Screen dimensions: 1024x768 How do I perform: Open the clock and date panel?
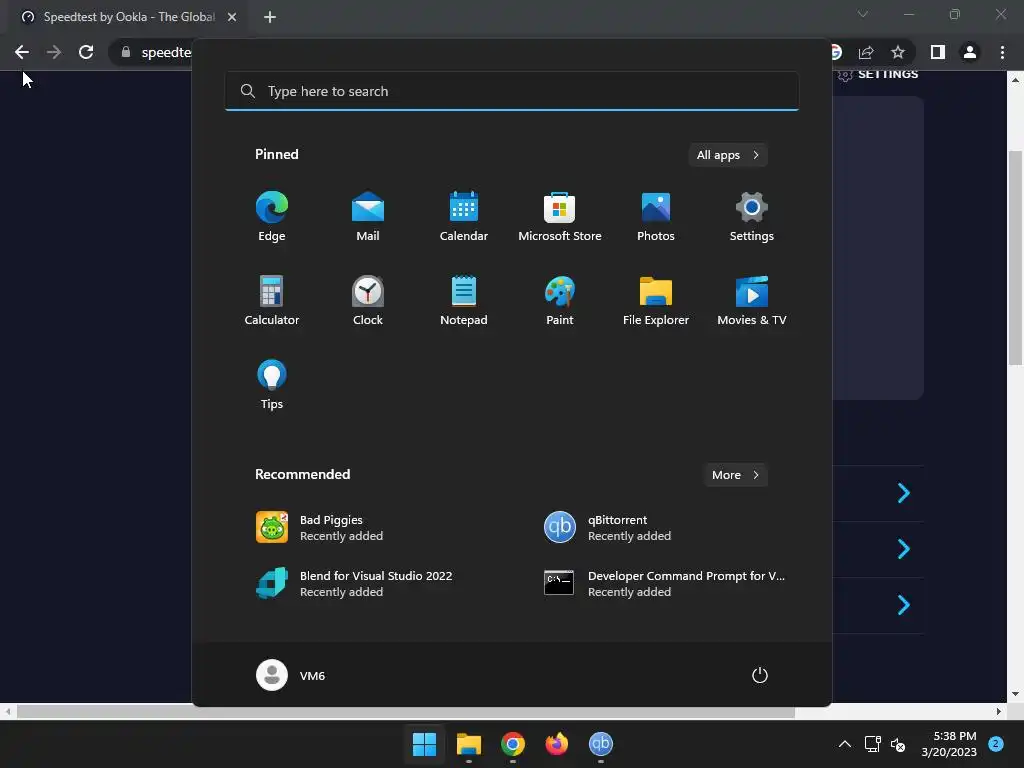click(x=949, y=744)
